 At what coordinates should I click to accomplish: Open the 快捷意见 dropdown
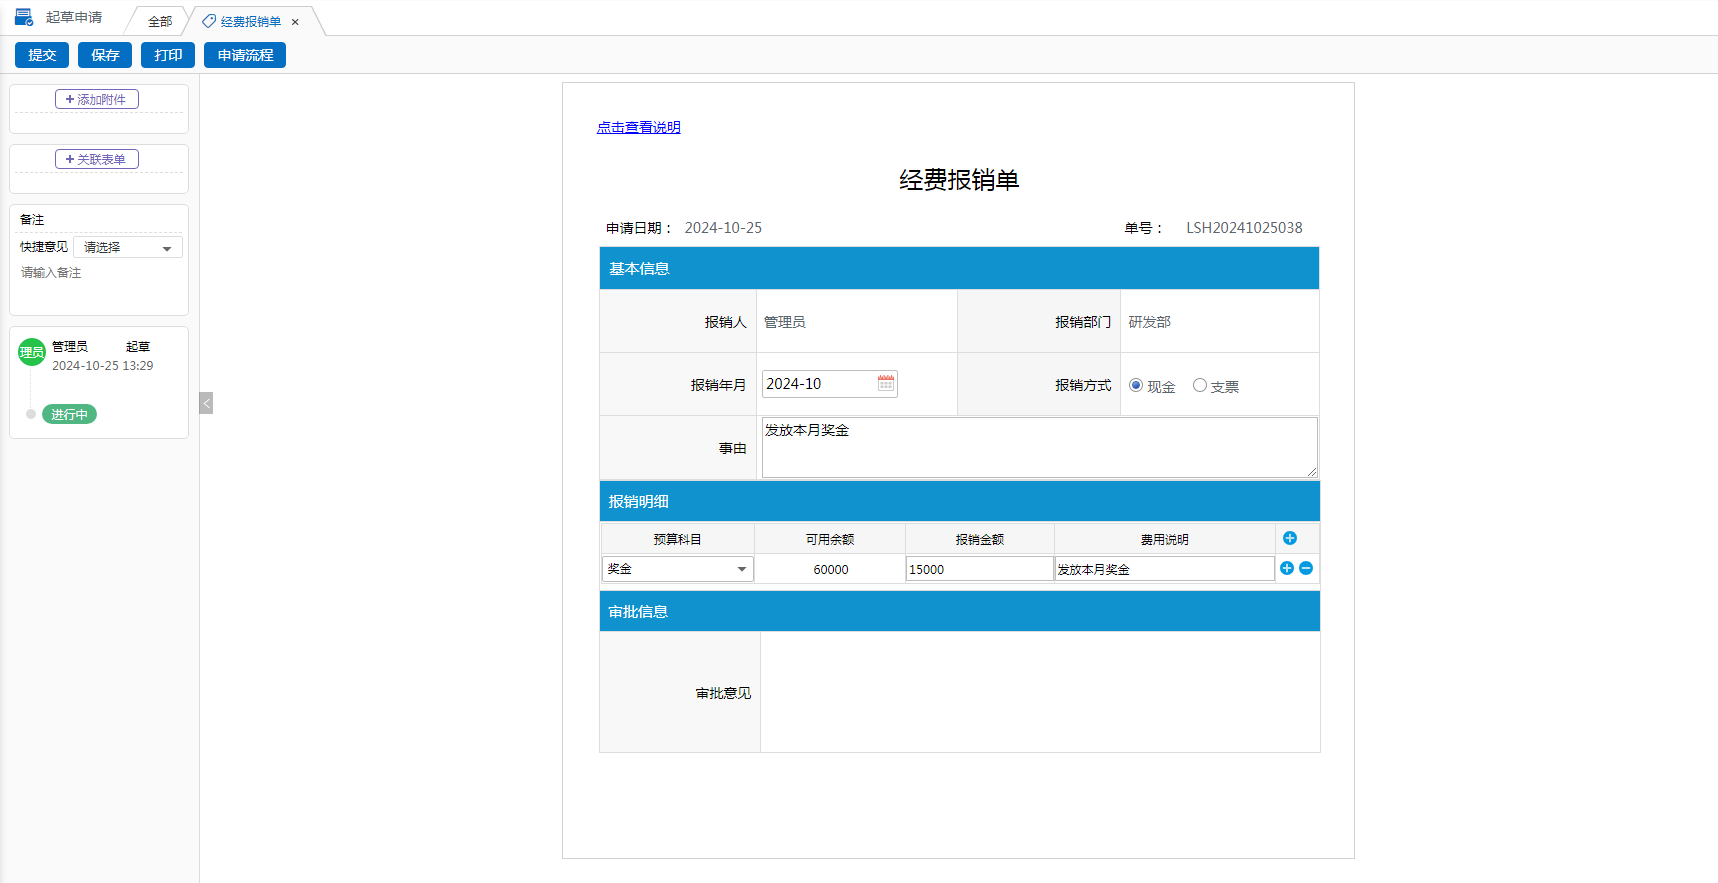[128, 247]
